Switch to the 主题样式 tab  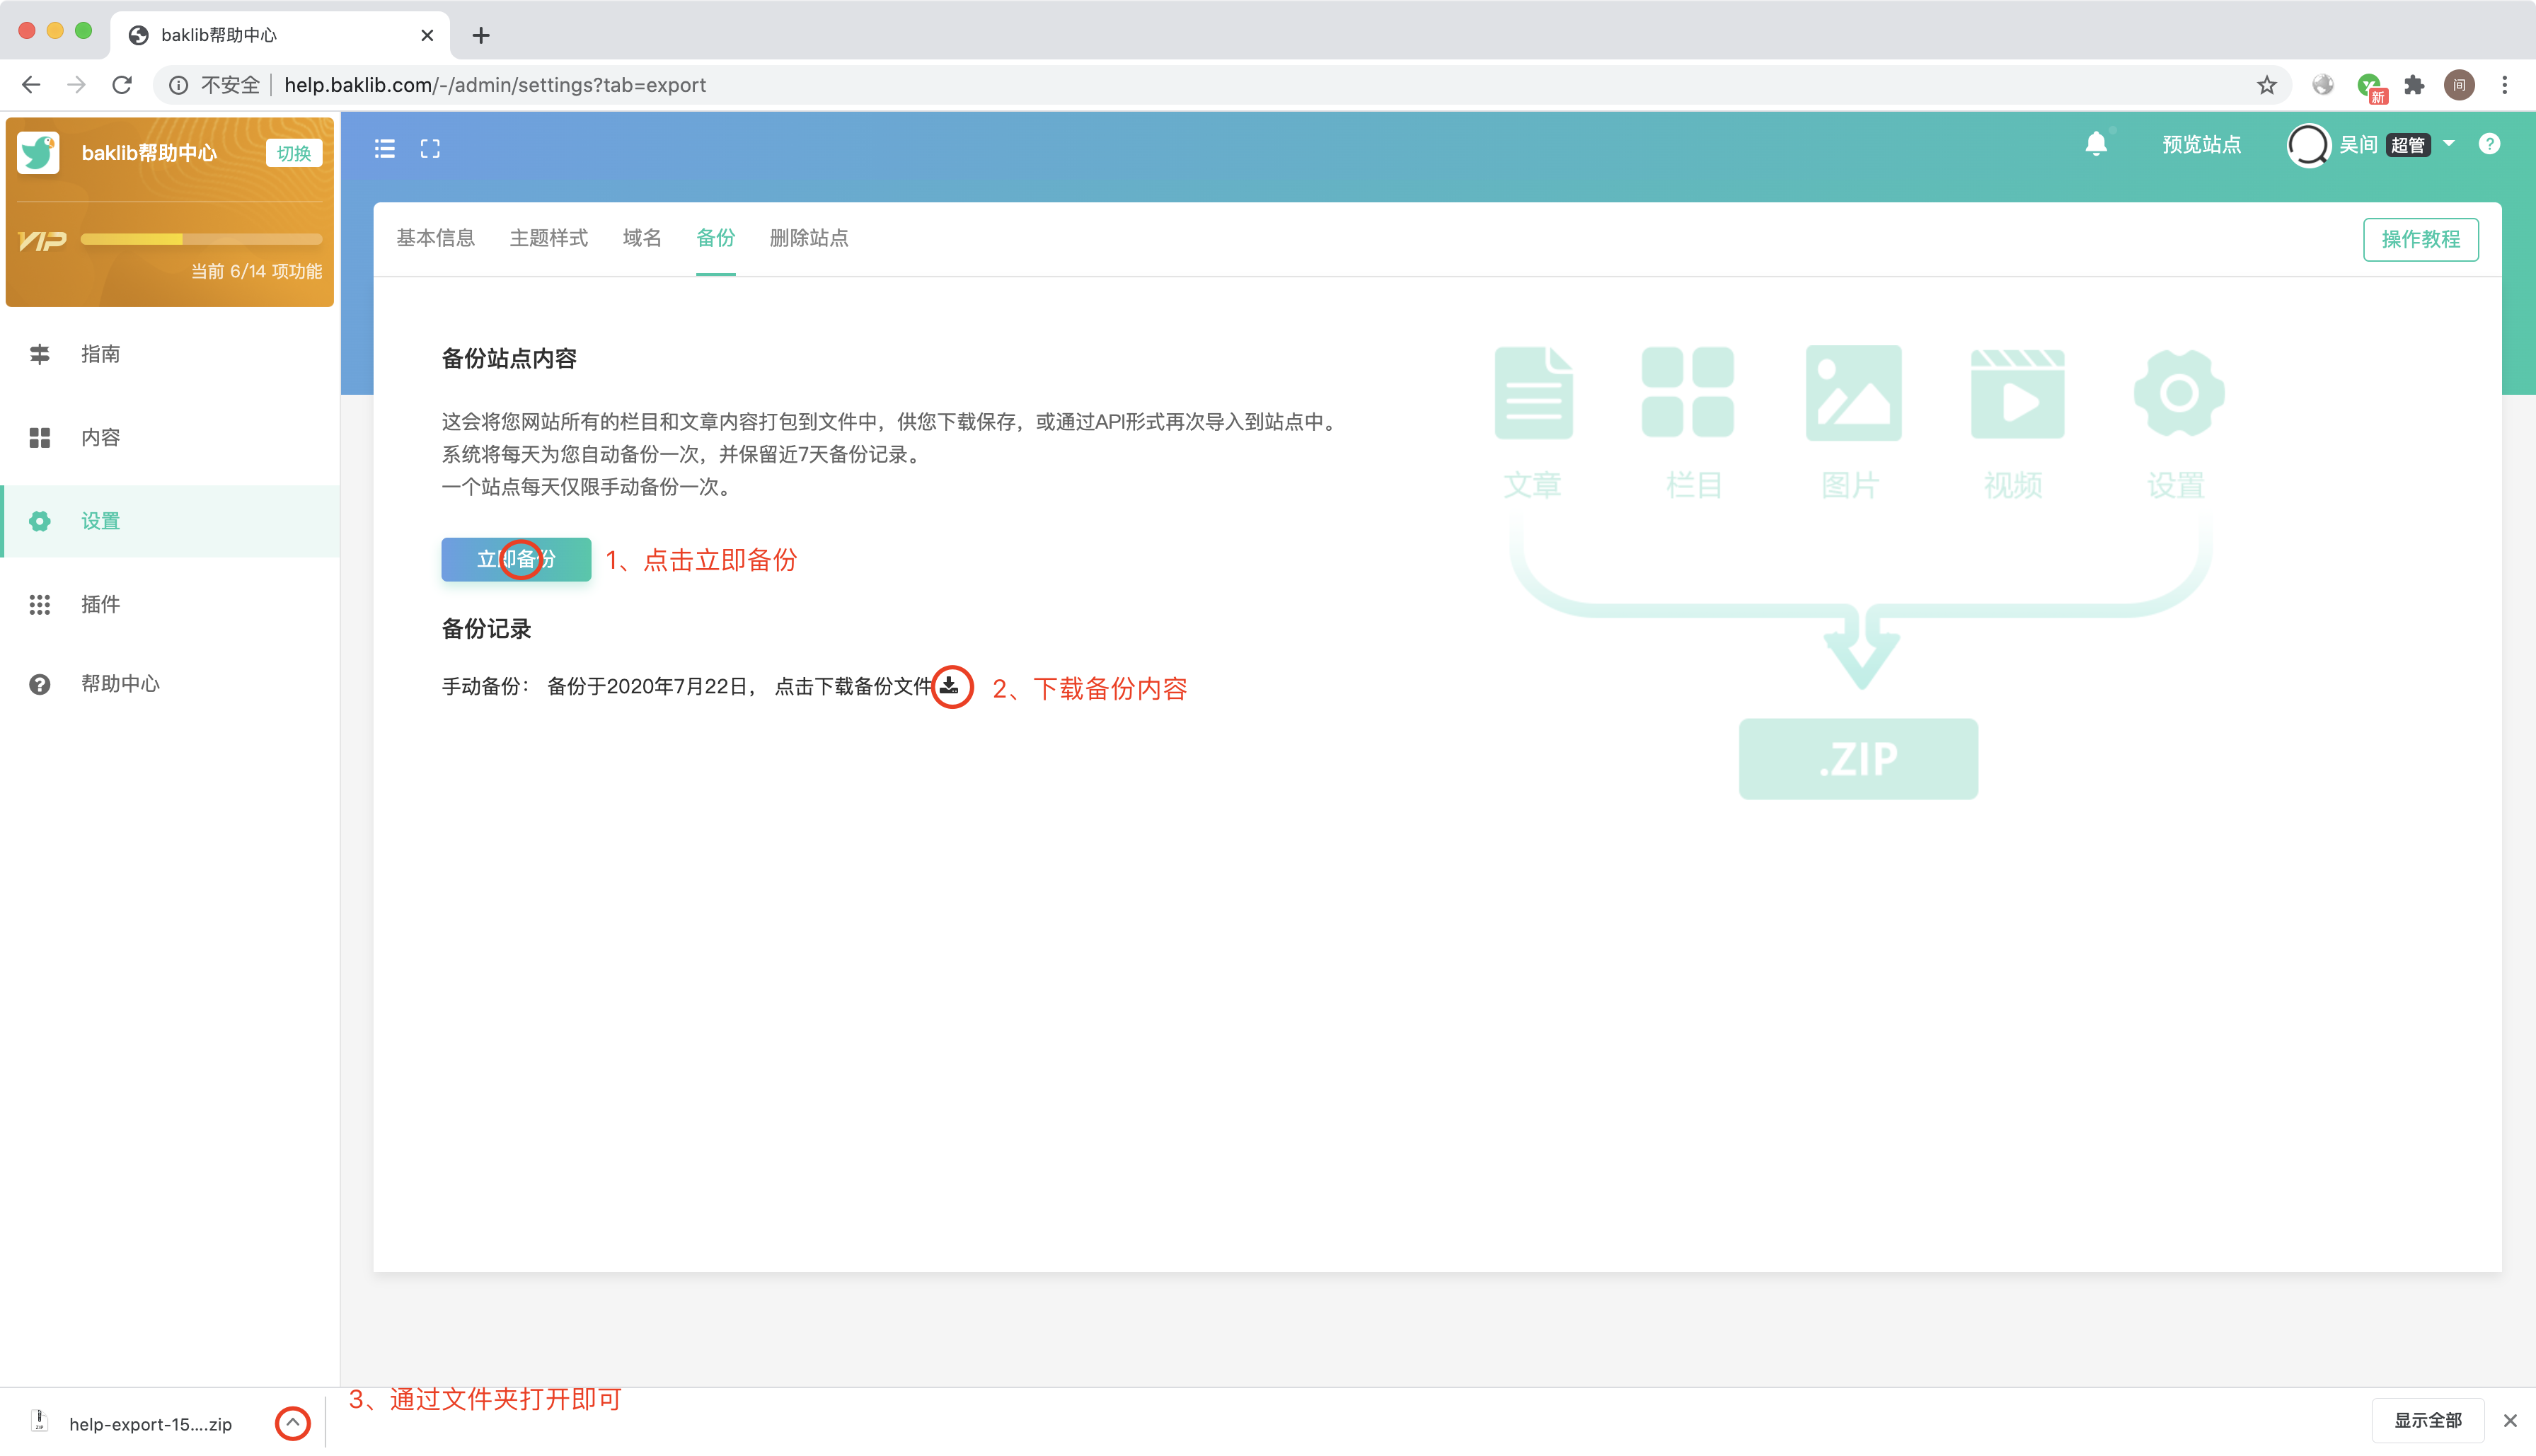coord(548,238)
